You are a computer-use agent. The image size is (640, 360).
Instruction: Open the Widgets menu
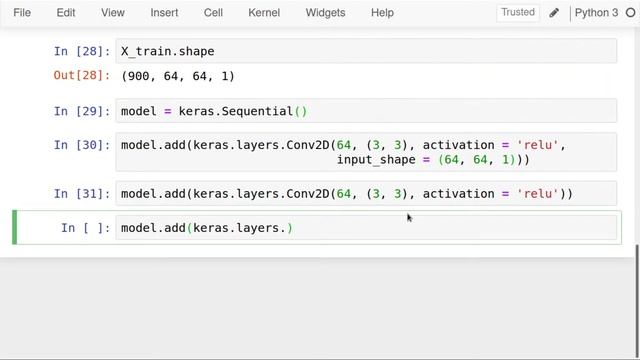pos(325,13)
